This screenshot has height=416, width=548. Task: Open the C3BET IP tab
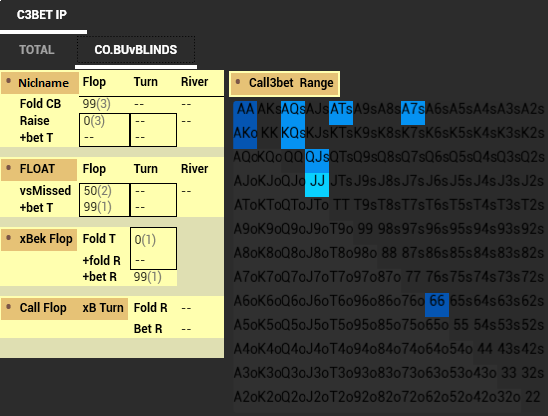42,15
